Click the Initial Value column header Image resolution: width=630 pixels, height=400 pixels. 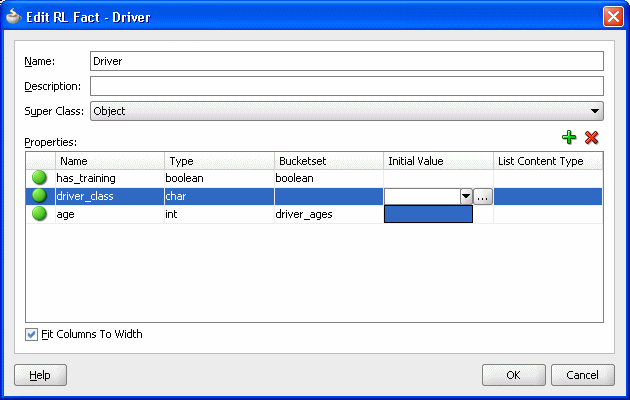[x=438, y=161]
